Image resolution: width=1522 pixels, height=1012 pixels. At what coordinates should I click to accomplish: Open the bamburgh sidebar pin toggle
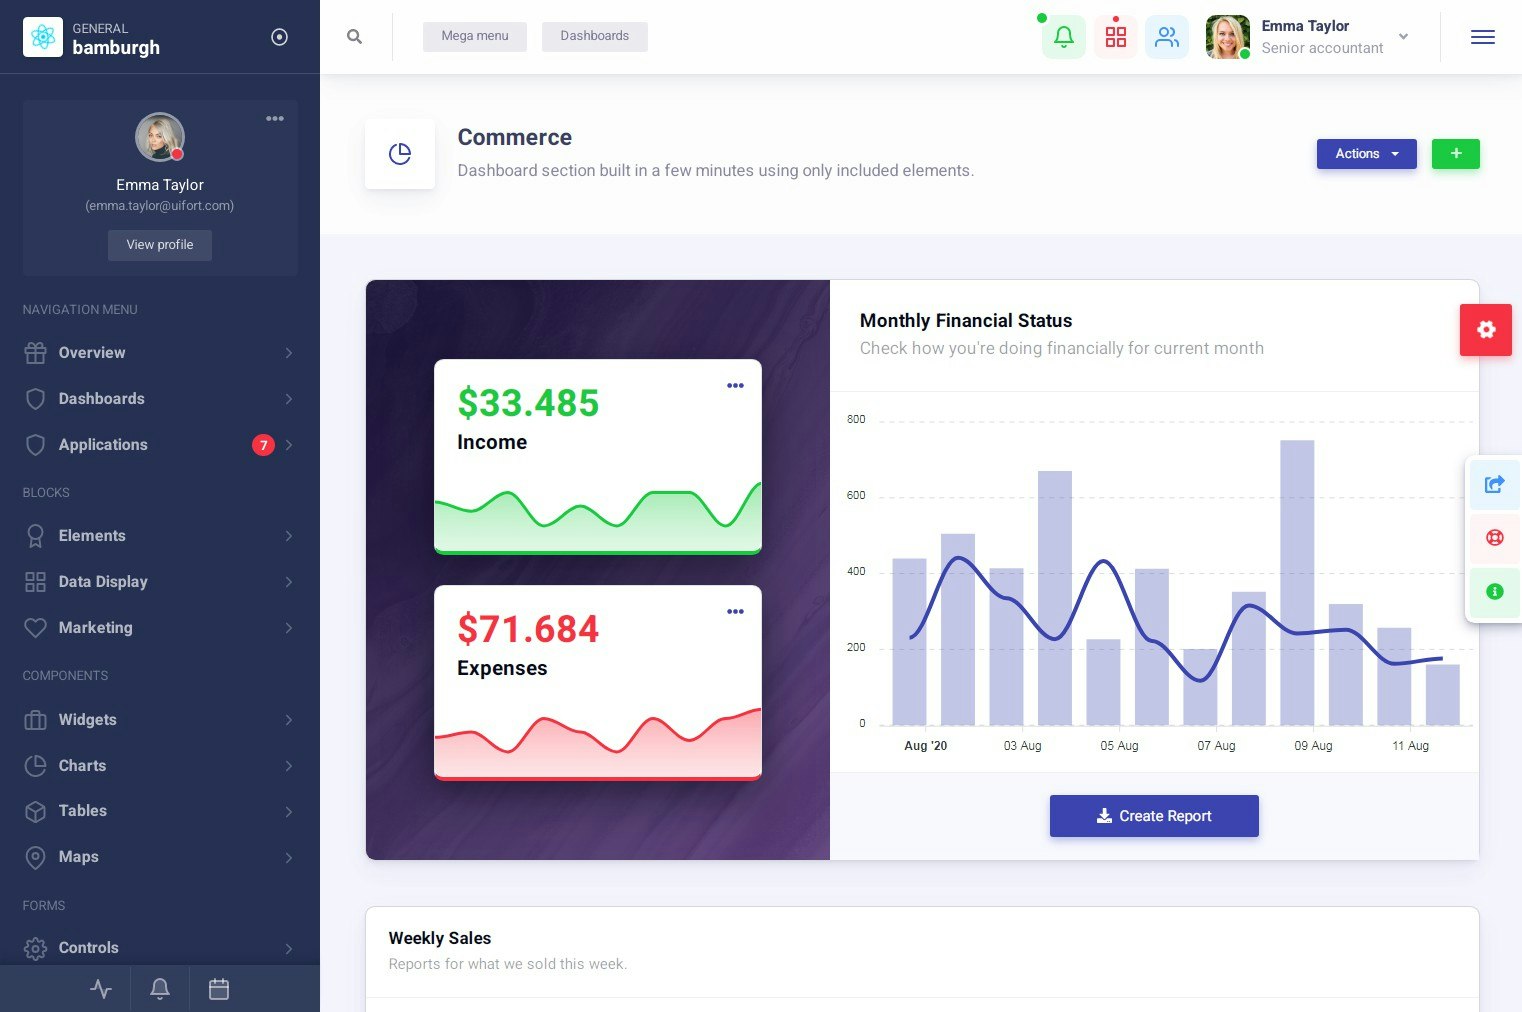[279, 36]
